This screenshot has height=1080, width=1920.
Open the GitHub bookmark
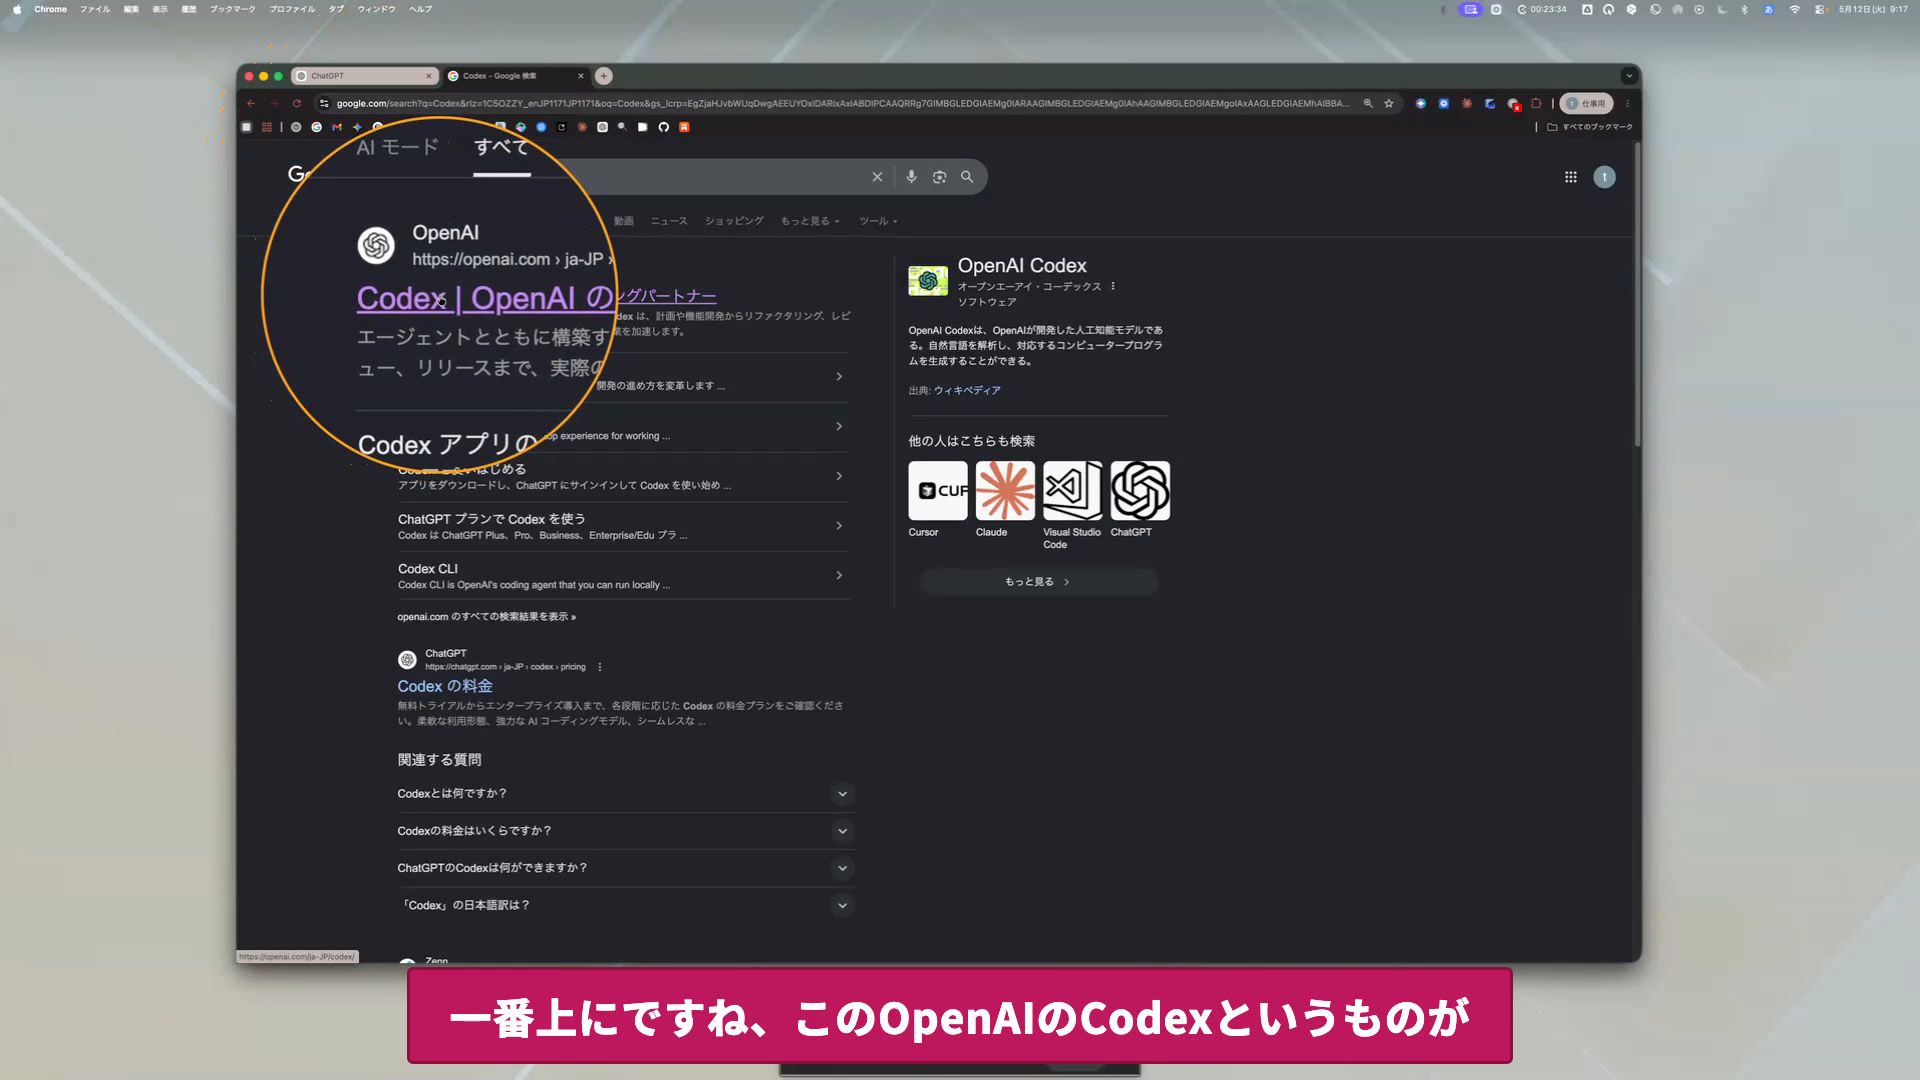click(664, 127)
